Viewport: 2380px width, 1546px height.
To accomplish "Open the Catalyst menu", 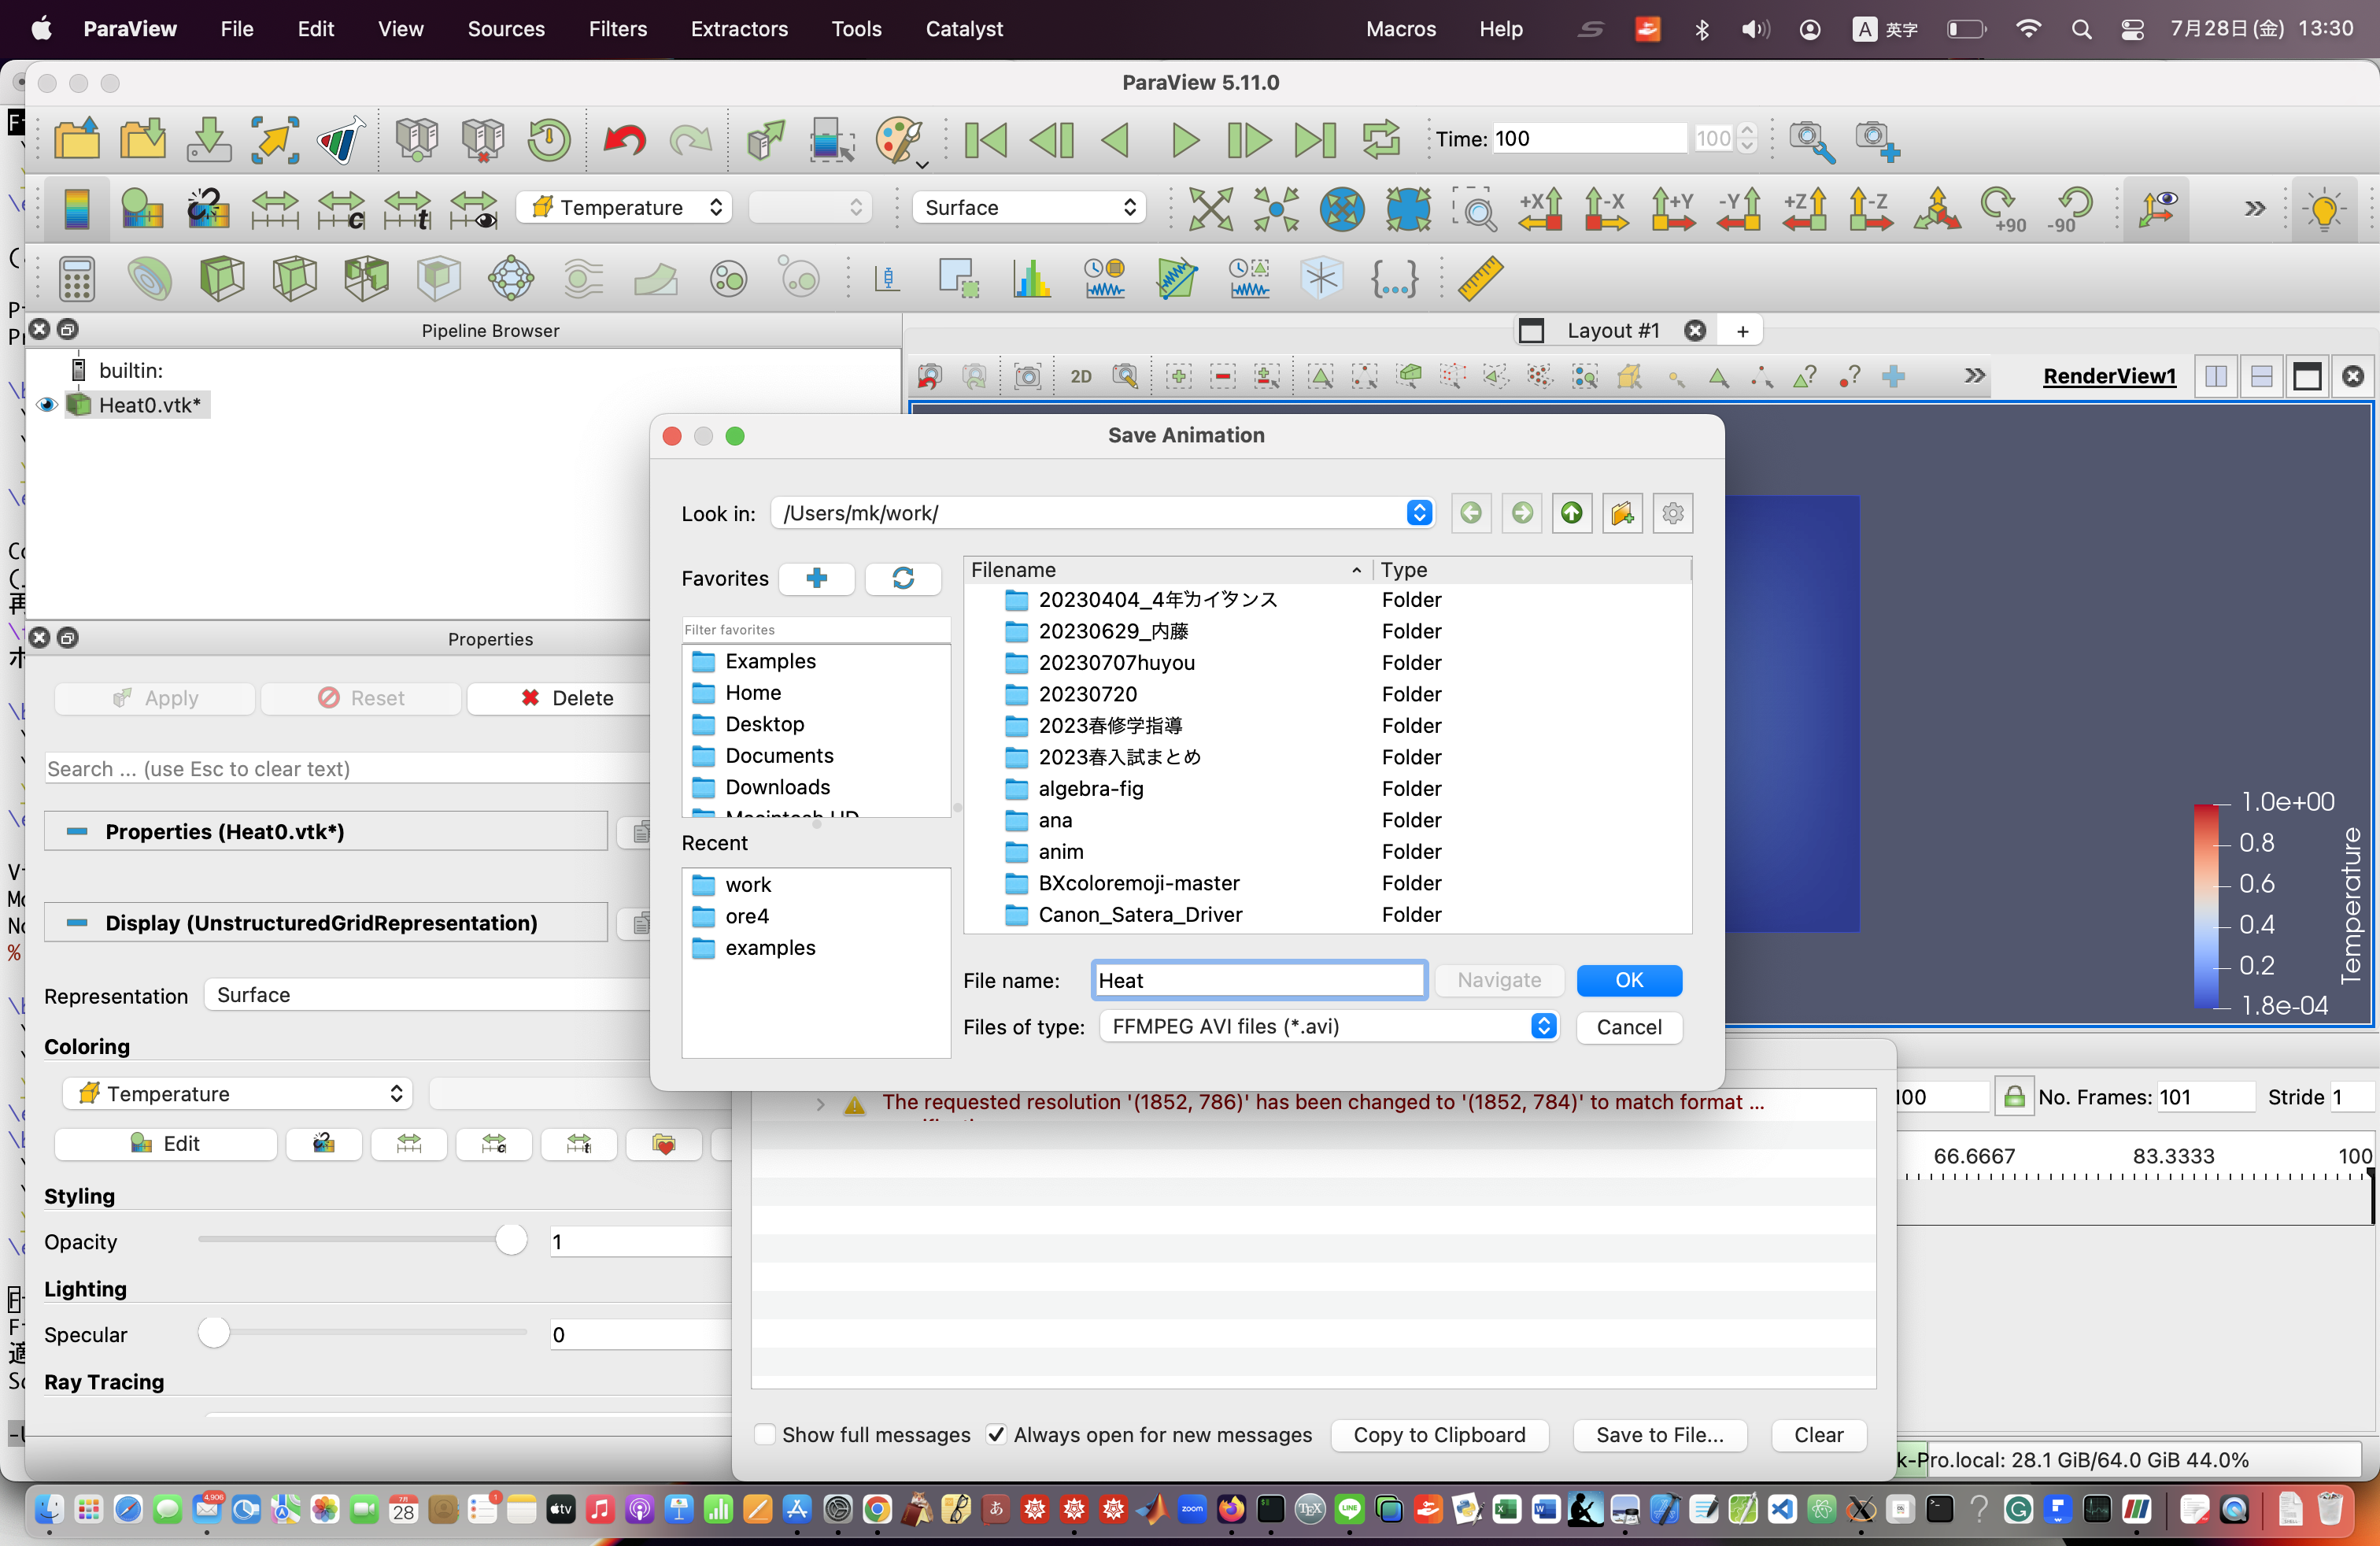I will coord(963,28).
